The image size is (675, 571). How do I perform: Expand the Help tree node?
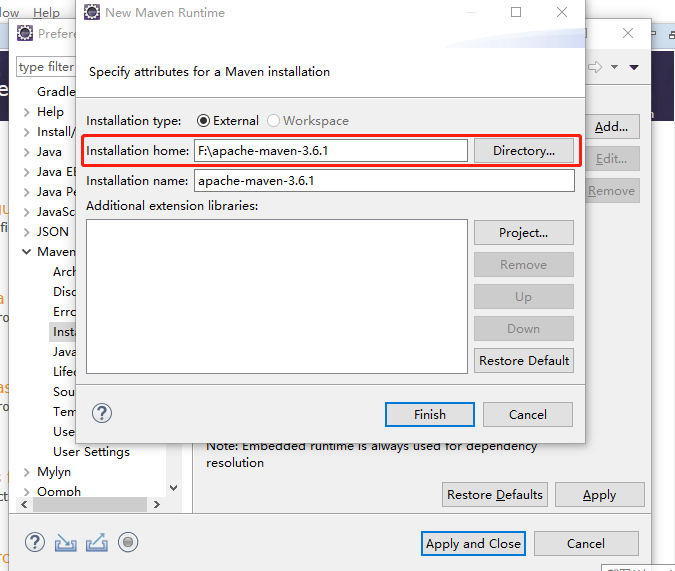click(x=27, y=112)
